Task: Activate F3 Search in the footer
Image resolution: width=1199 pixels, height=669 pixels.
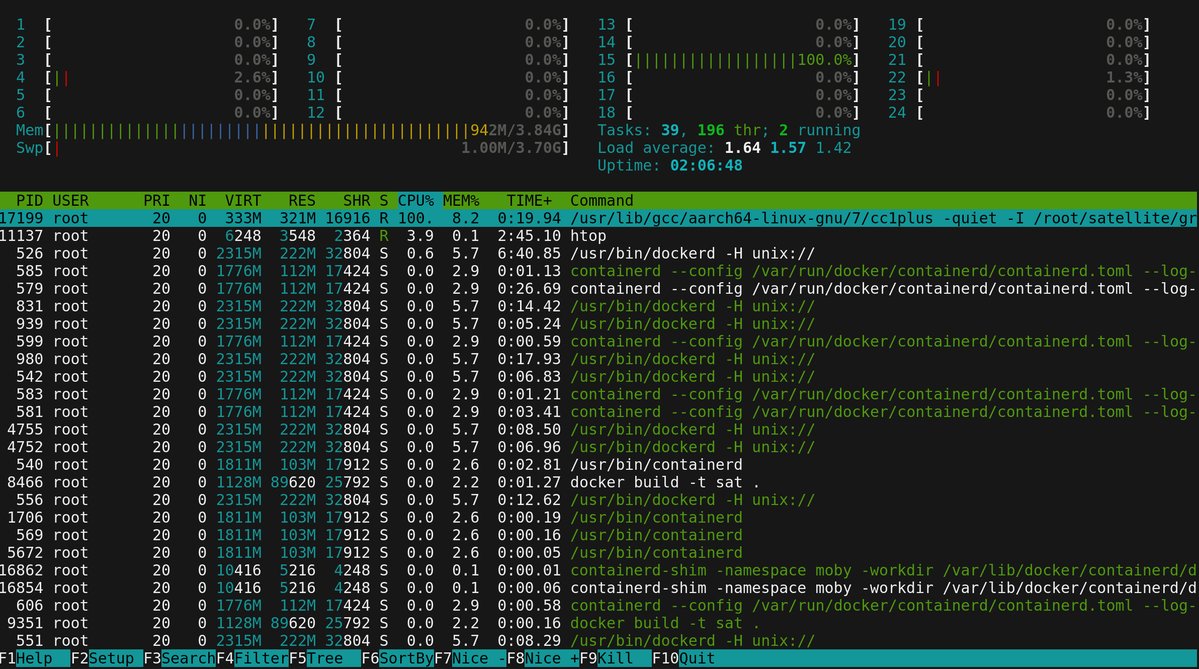Action: [180, 658]
